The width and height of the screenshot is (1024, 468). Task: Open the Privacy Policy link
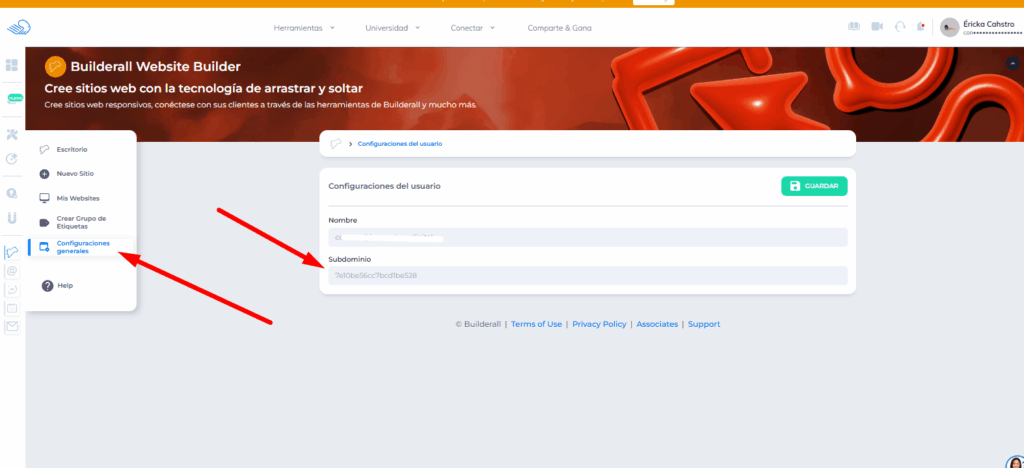coord(599,324)
